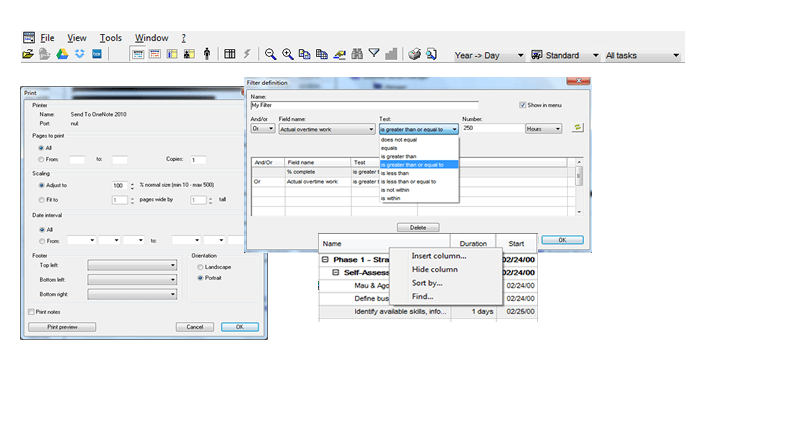Select Portrait orientation
The width and height of the screenshot is (800, 440).
tap(200, 278)
